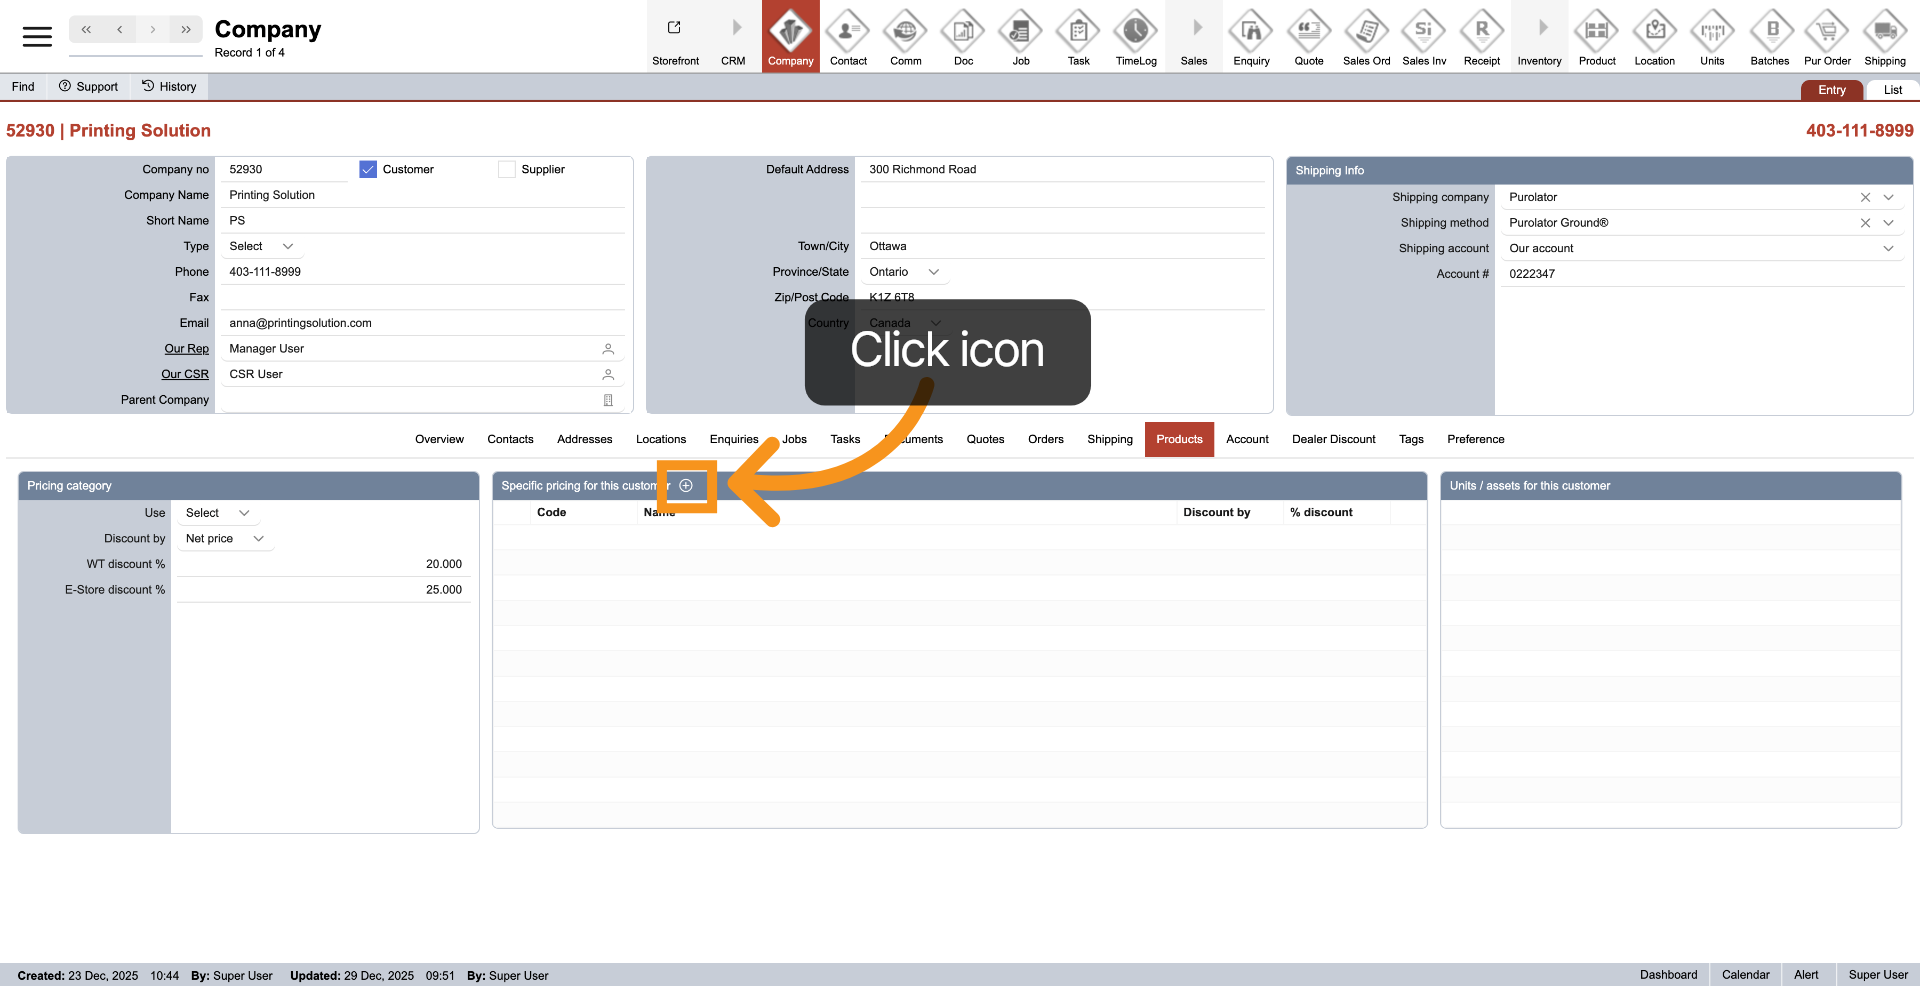
Task: Clear the Purolator shipping company selection
Action: 1865,198
